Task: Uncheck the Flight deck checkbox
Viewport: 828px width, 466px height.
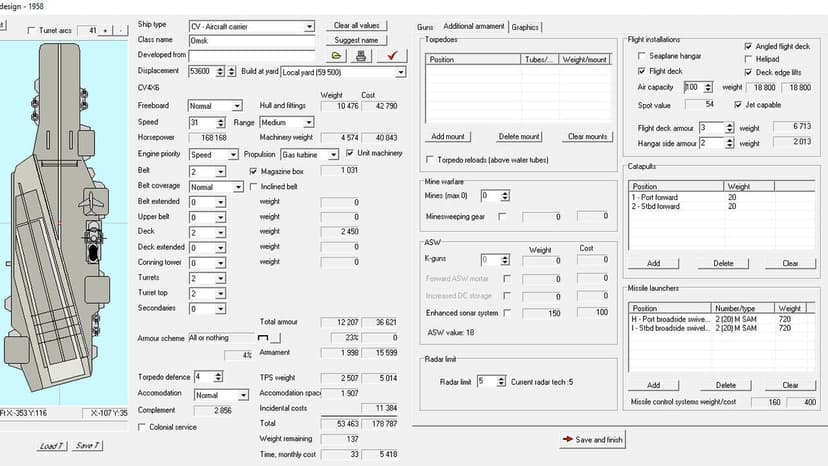Action: pos(642,71)
